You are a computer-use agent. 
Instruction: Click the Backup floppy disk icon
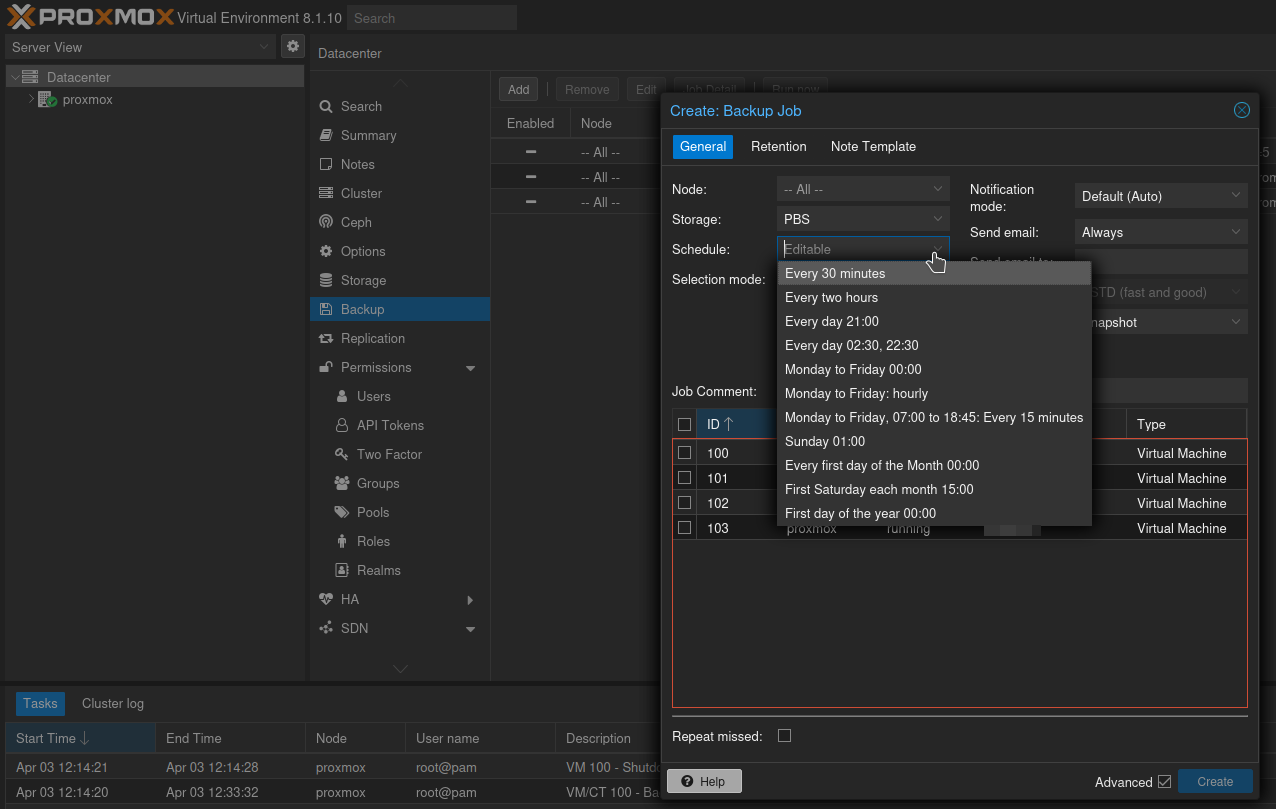pyautogui.click(x=326, y=310)
